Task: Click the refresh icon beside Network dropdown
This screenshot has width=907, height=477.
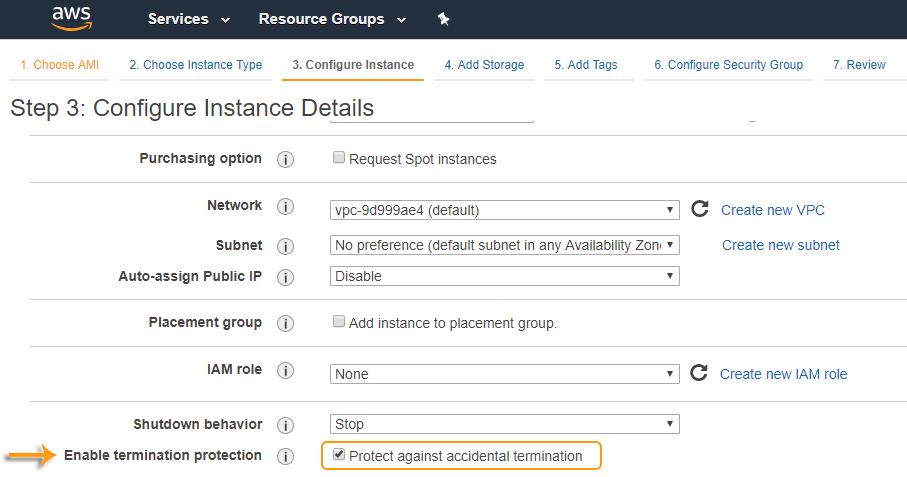Action: pos(700,209)
